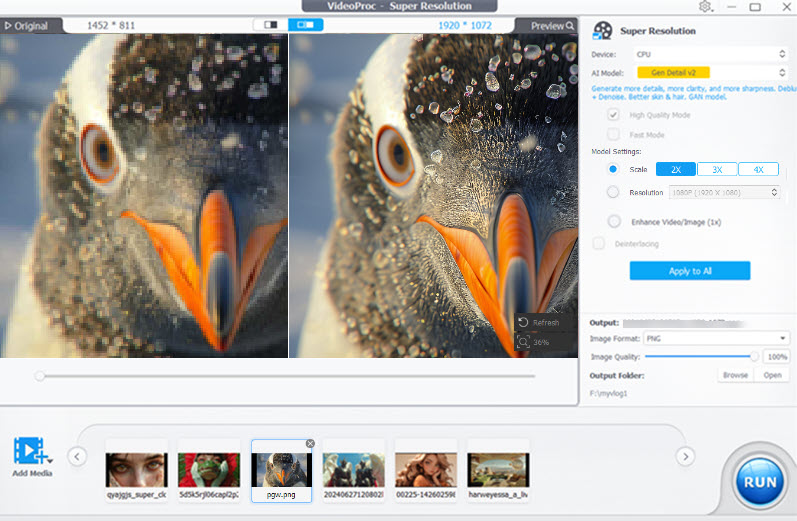
Task: Open the 1080P resolution dropdown
Action: point(724,193)
